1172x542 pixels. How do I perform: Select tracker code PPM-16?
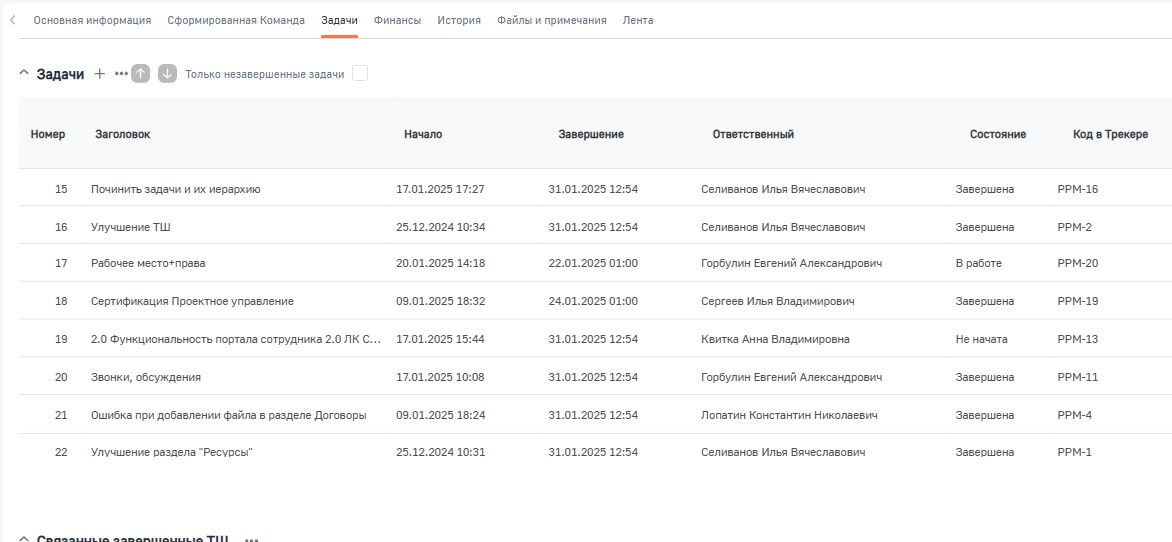[1078, 189]
